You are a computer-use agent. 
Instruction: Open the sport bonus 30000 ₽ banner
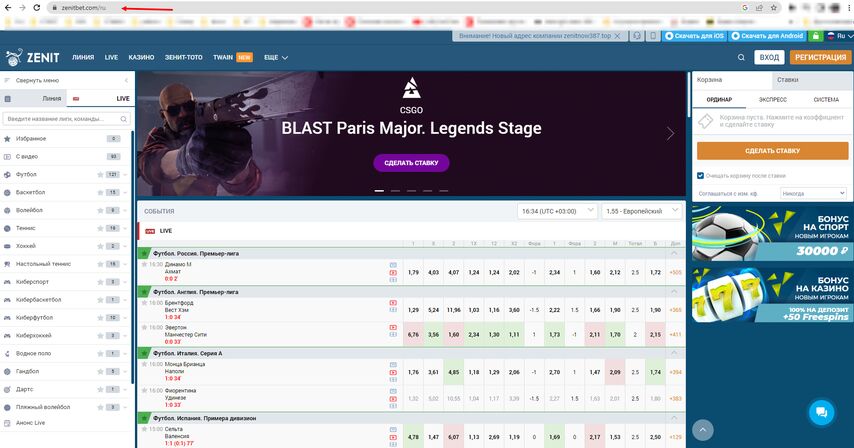pyautogui.click(x=772, y=234)
